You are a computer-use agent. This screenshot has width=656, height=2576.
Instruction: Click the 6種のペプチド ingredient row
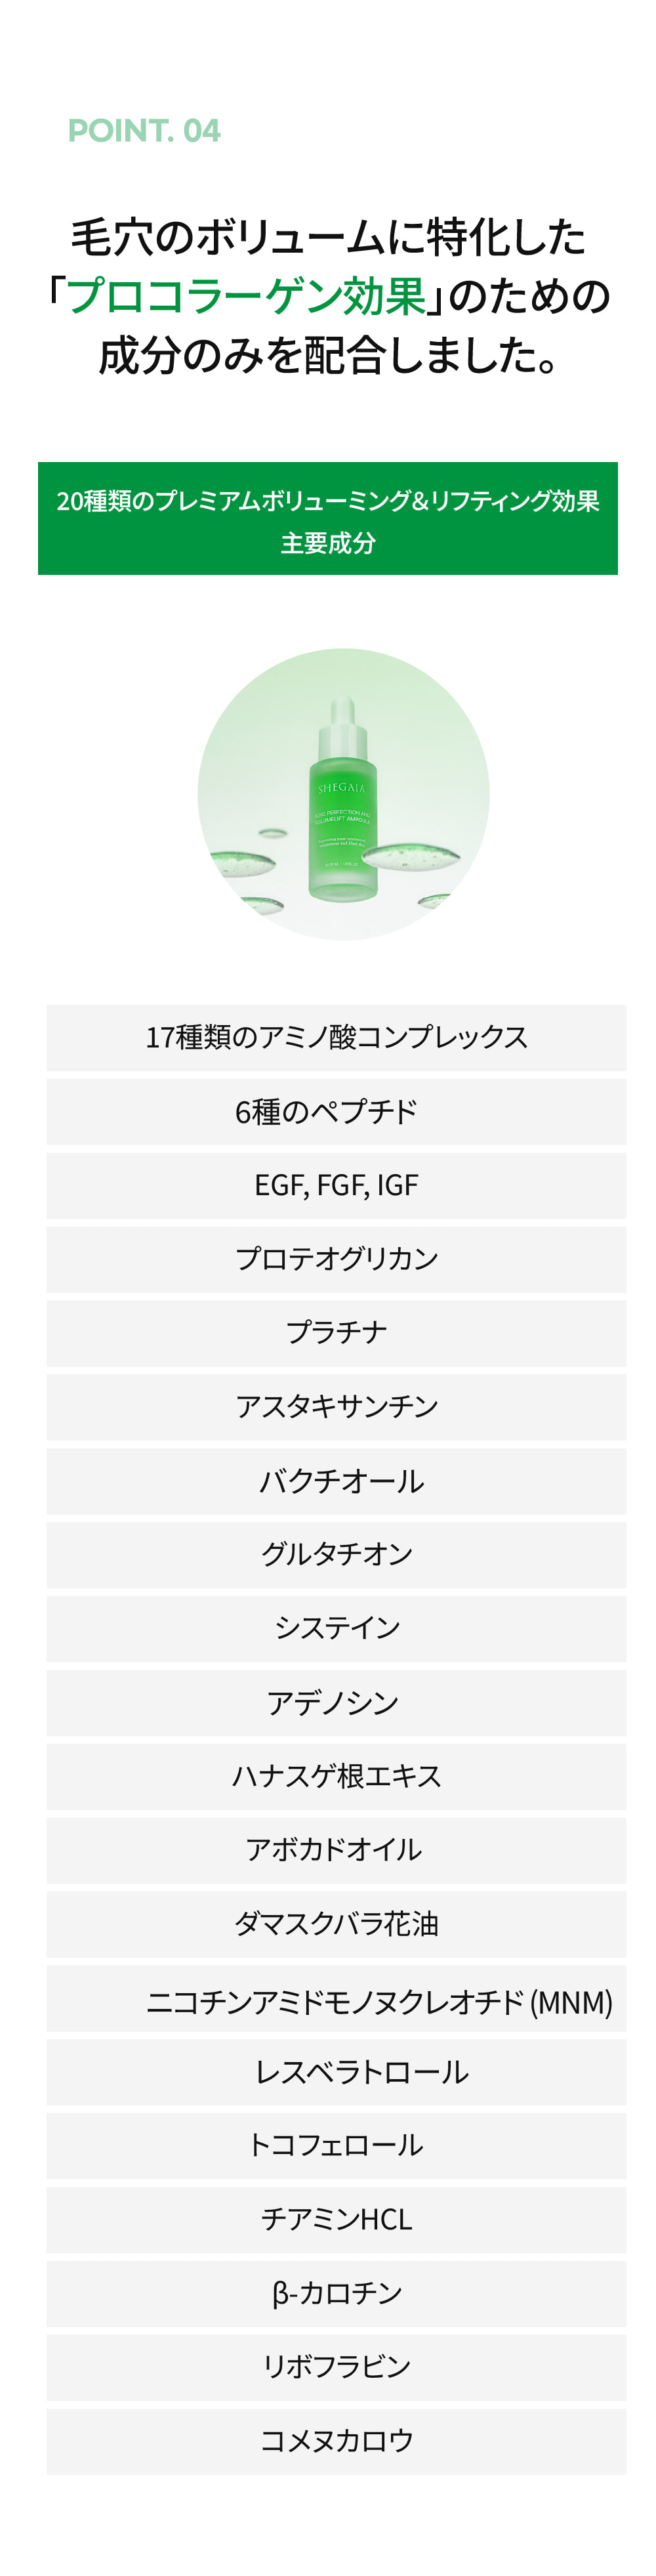[336, 1112]
